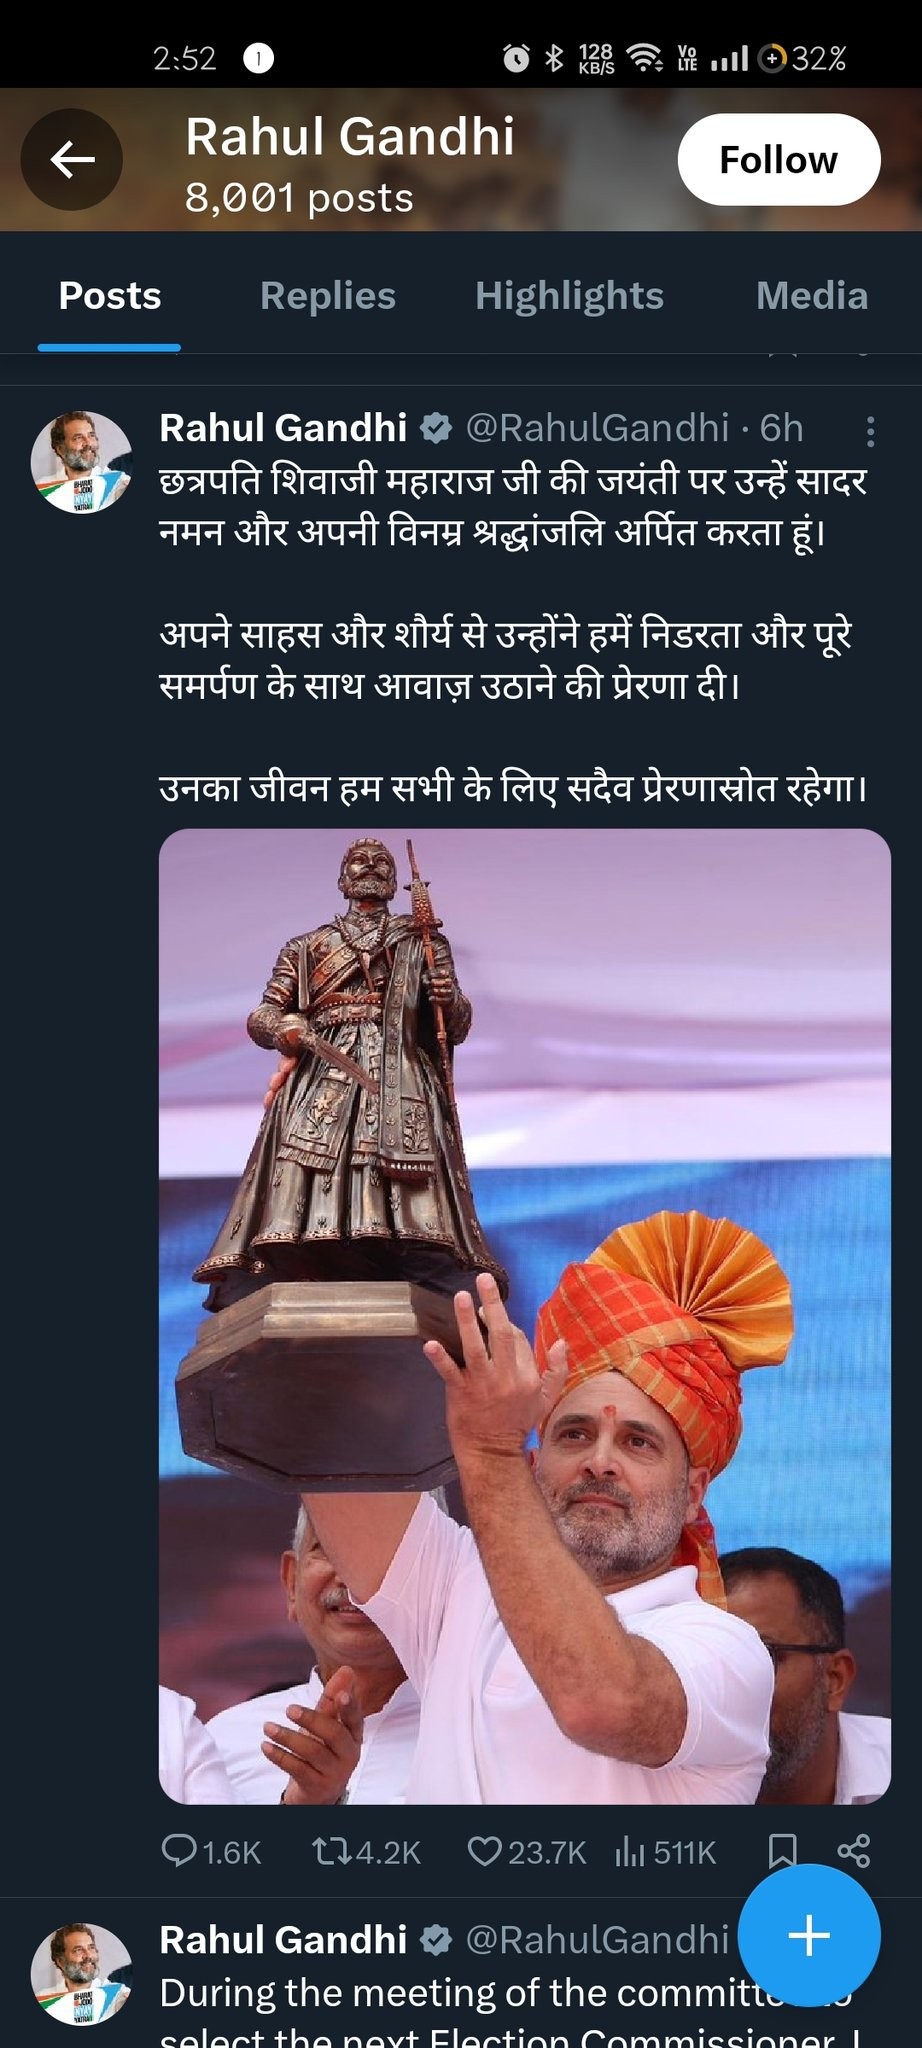The width and height of the screenshot is (922, 2048).
Task: Select the Media tab
Action: coord(811,296)
